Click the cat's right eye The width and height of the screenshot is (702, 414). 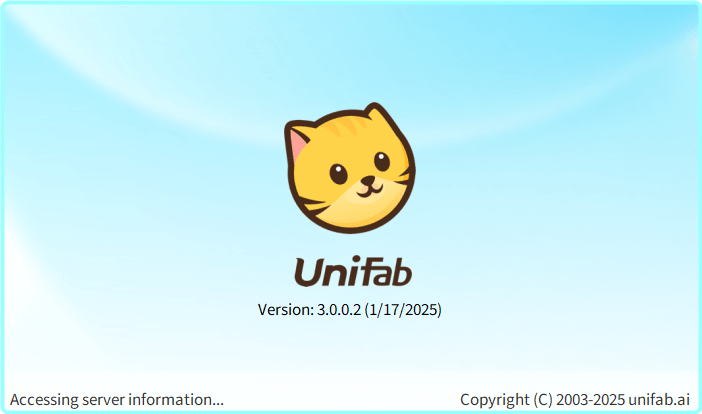381,161
